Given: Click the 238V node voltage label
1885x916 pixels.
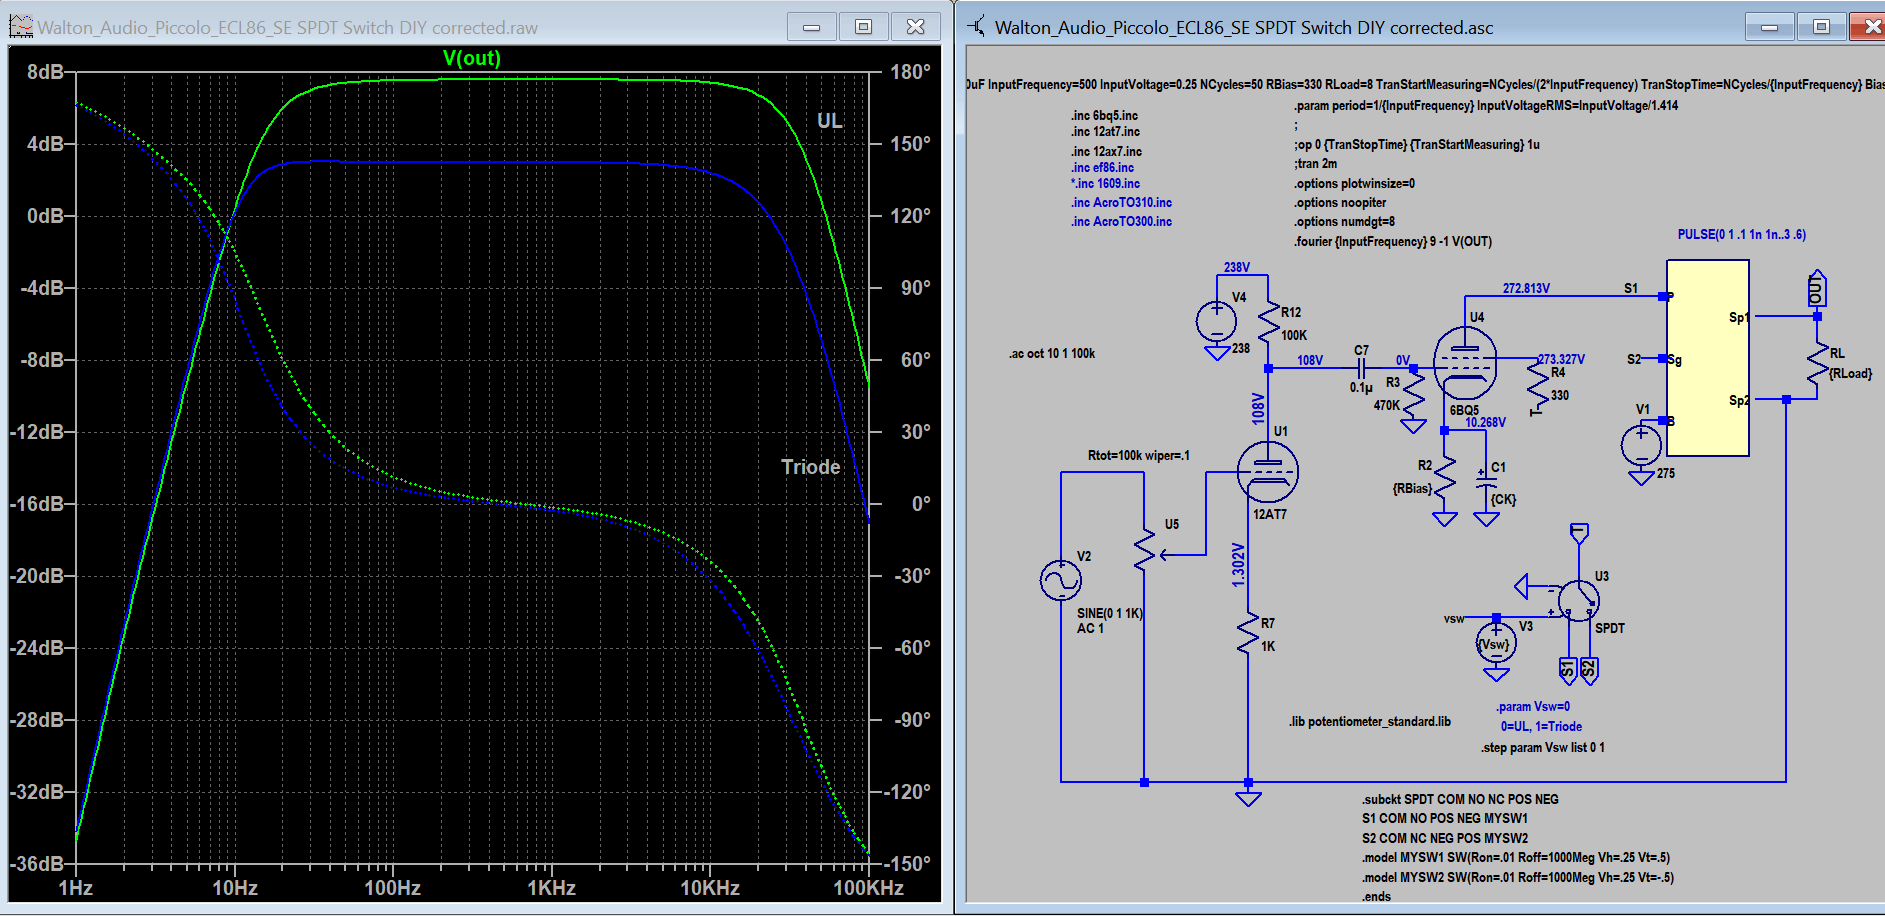Looking at the screenshot, I should tap(1237, 268).
